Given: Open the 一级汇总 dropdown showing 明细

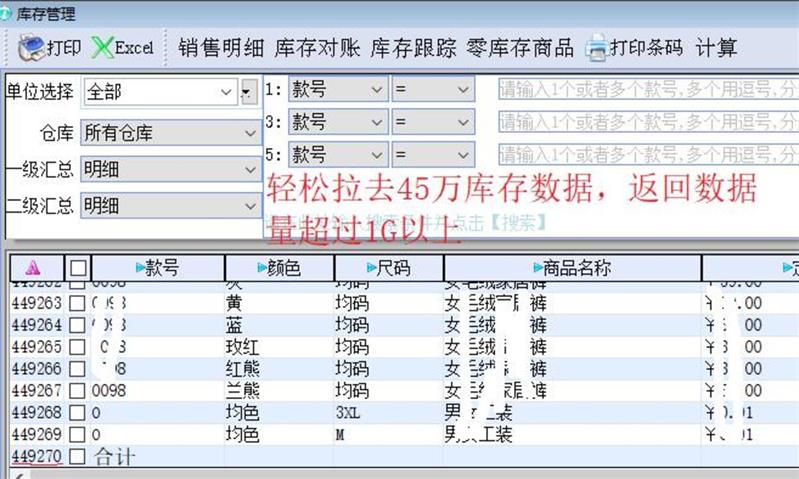Looking at the screenshot, I should [249, 169].
